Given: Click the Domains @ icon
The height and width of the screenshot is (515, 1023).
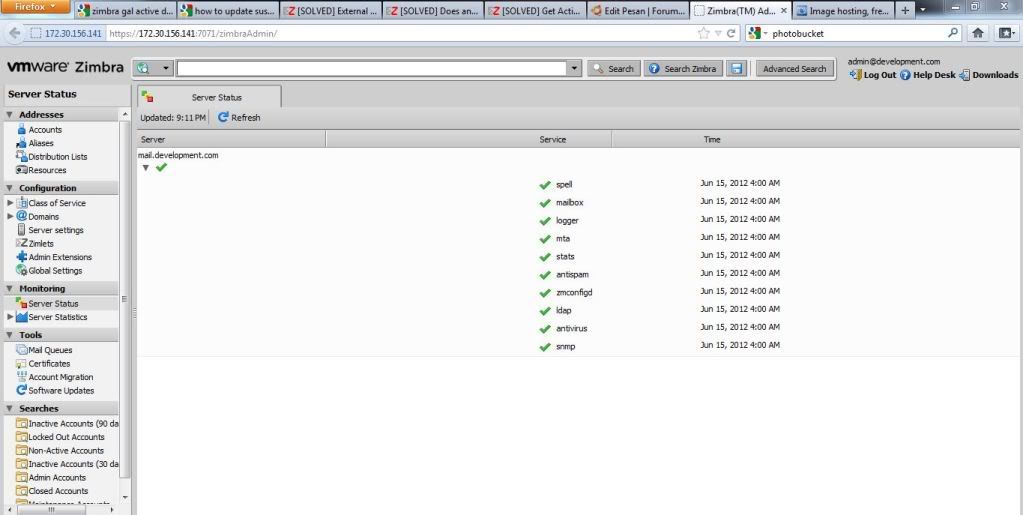Looking at the screenshot, I should [x=22, y=216].
